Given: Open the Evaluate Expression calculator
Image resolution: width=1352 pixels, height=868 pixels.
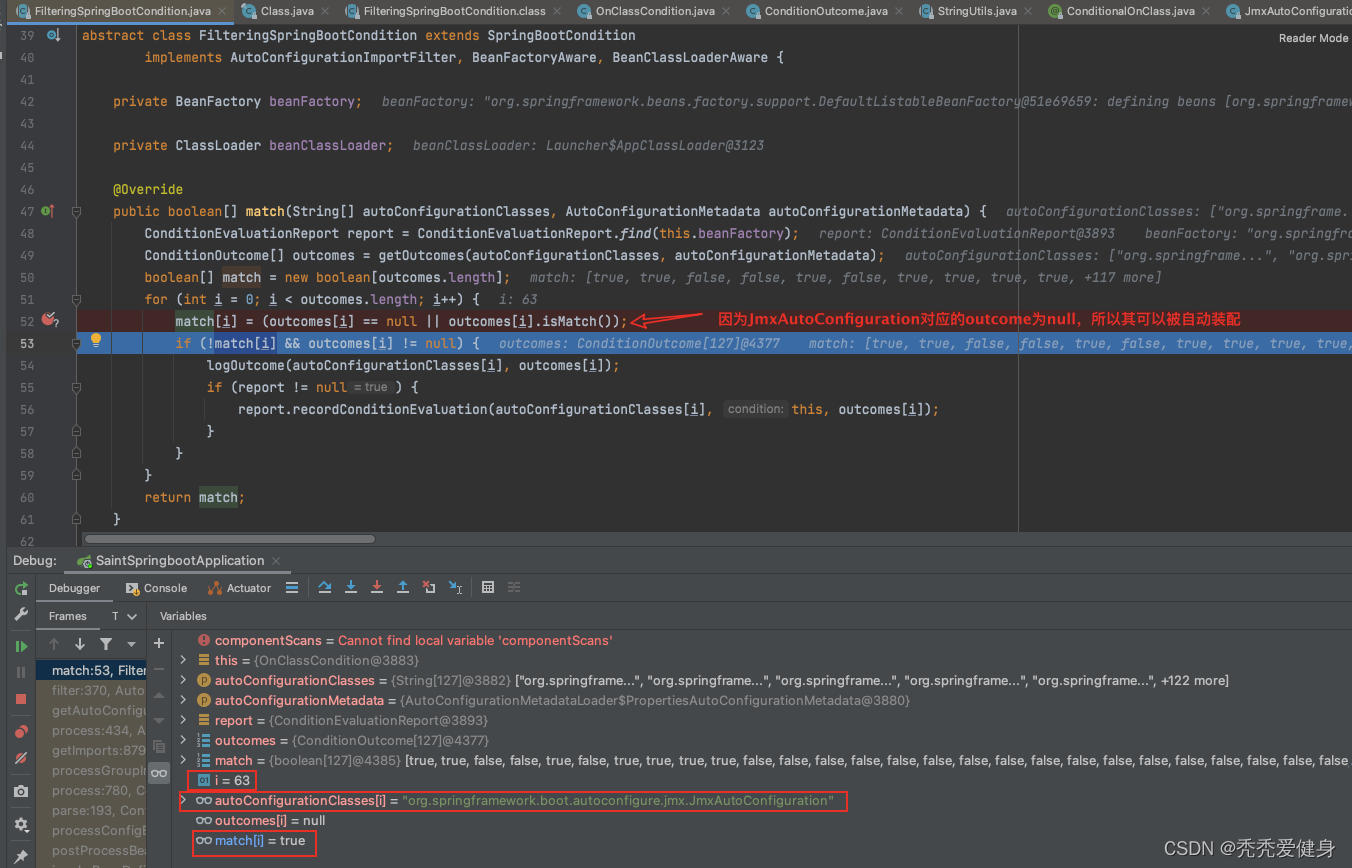Looking at the screenshot, I should pos(488,588).
